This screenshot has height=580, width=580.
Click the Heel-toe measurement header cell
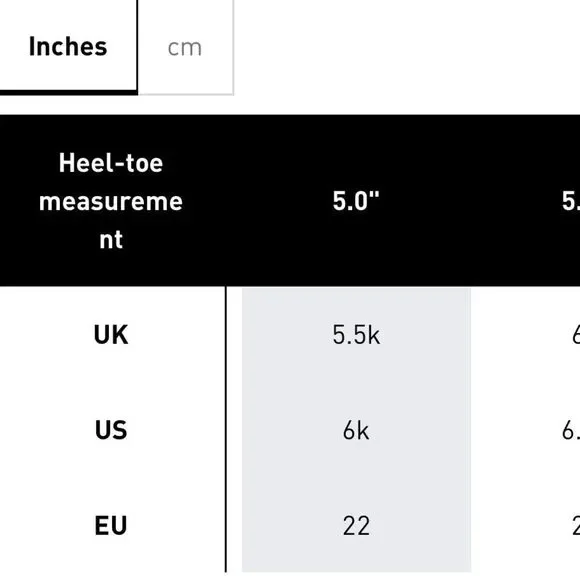[x=111, y=201]
